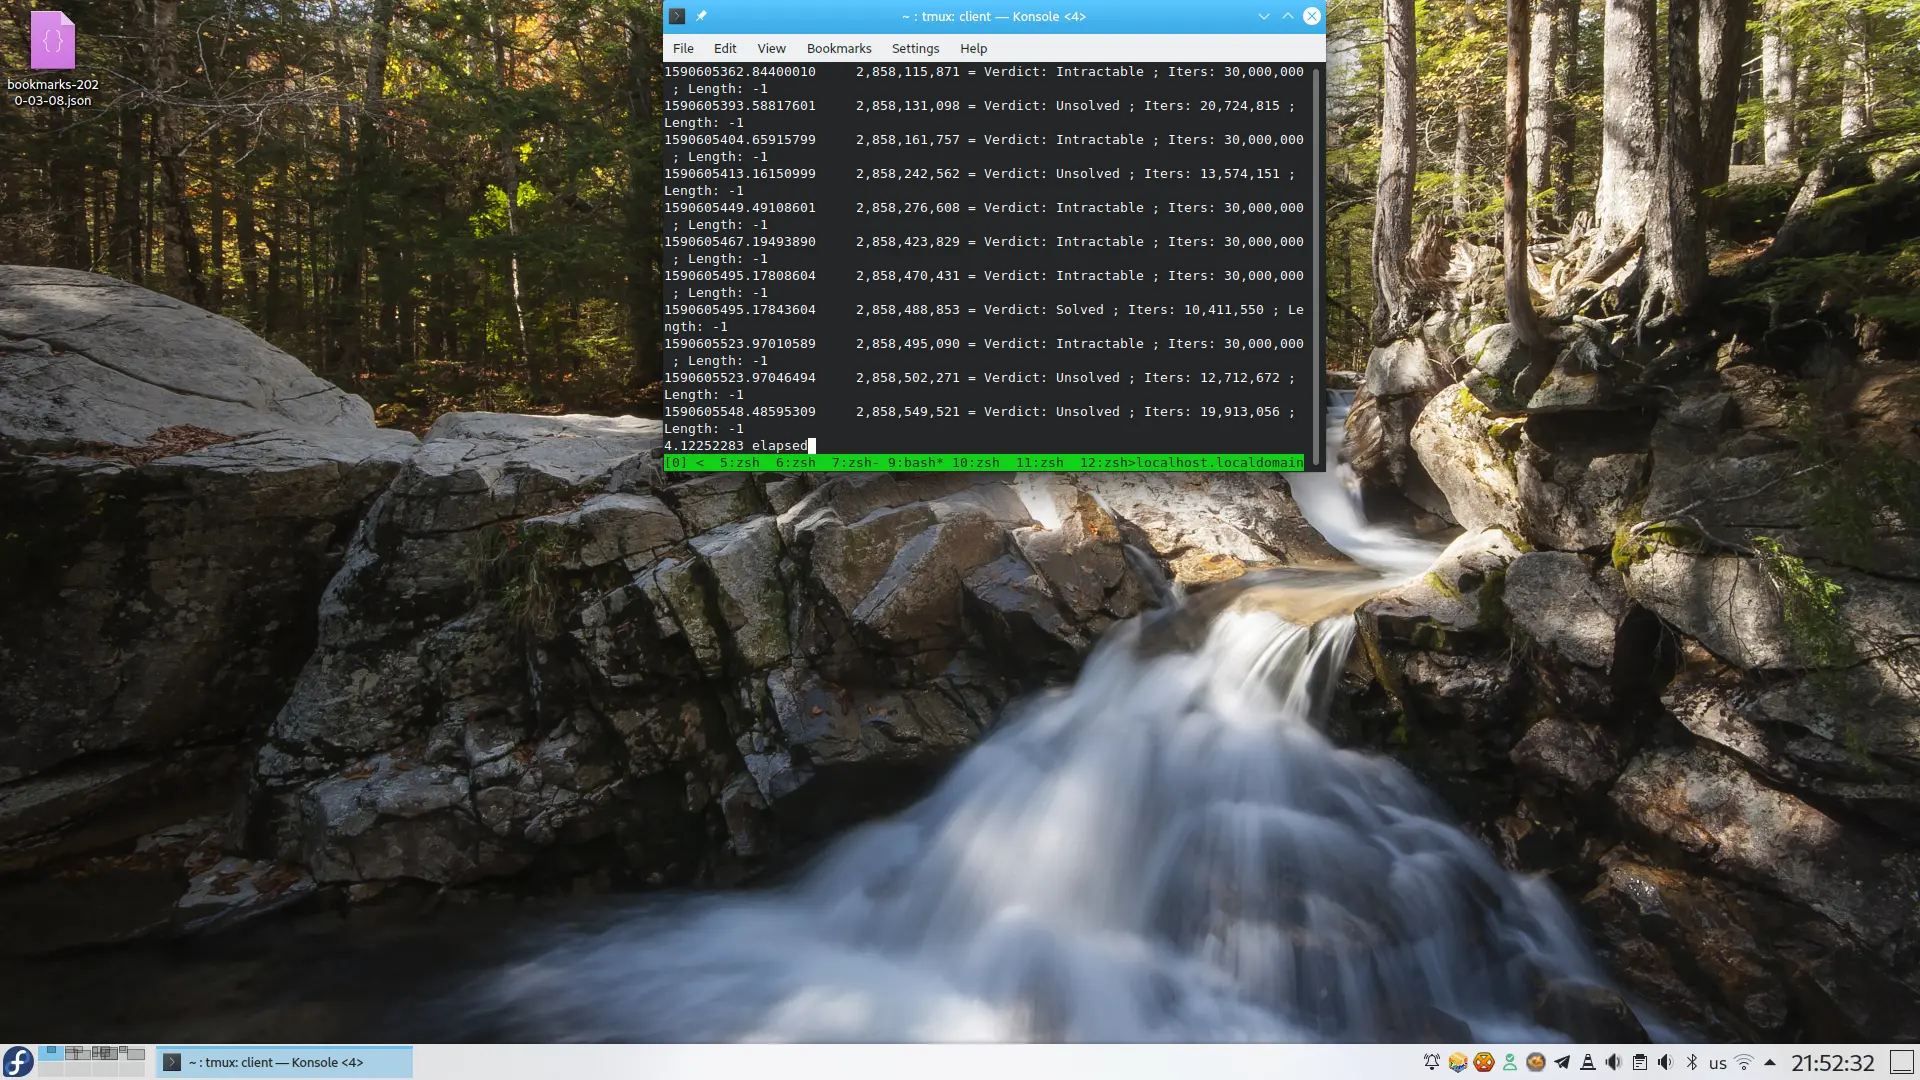Click the Keep Above chevron in Konsole title bar

pyautogui.click(x=1287, y=16)
